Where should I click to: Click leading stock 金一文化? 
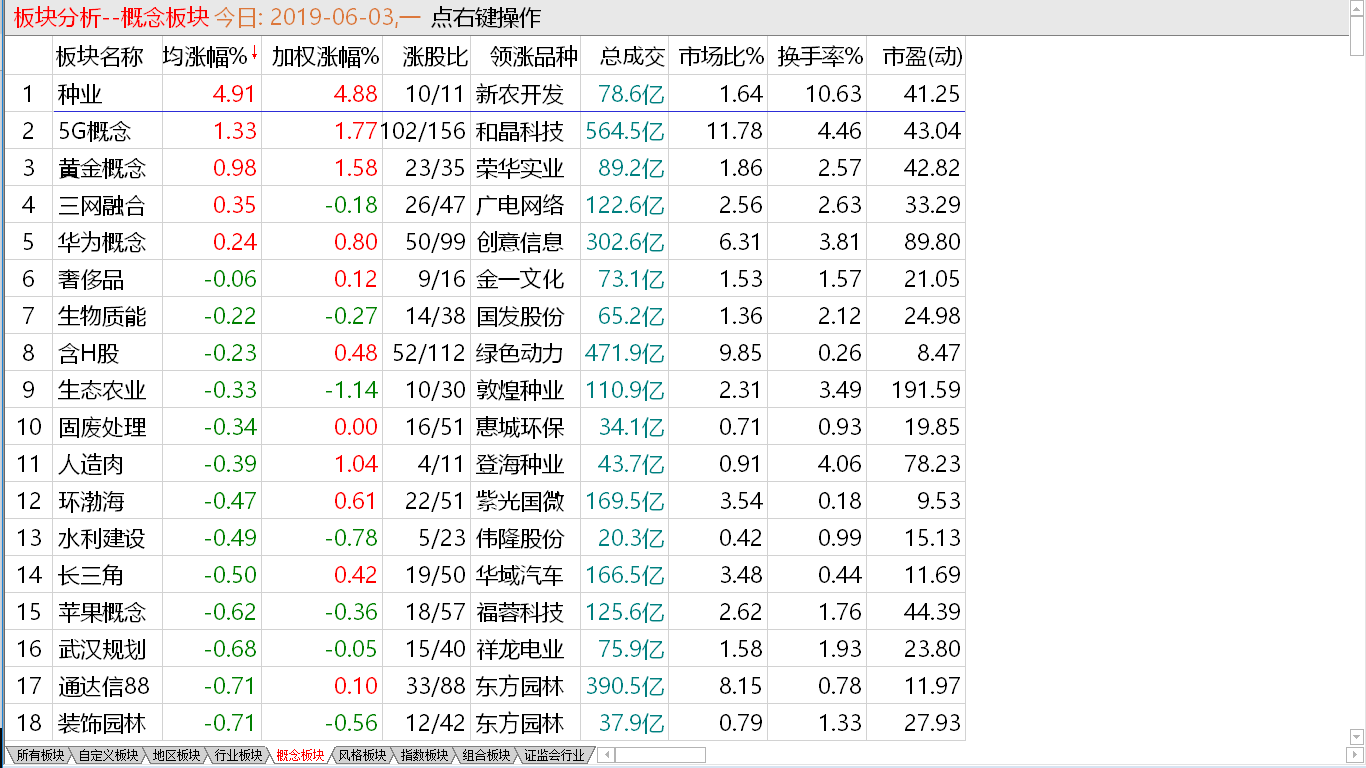click(520, 279)
